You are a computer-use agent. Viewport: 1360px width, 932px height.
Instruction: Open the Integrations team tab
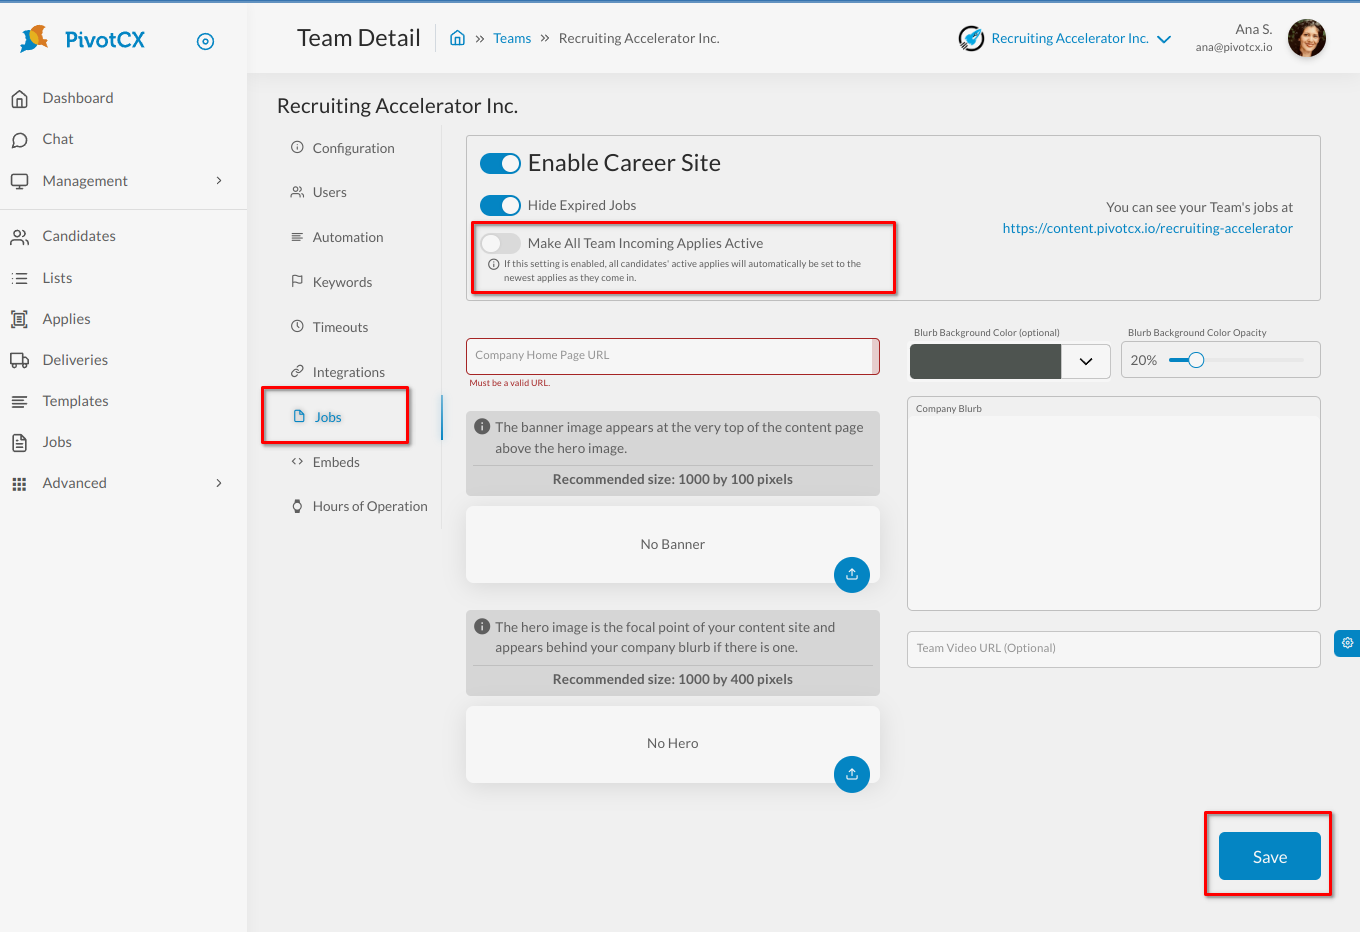point(348,372)
